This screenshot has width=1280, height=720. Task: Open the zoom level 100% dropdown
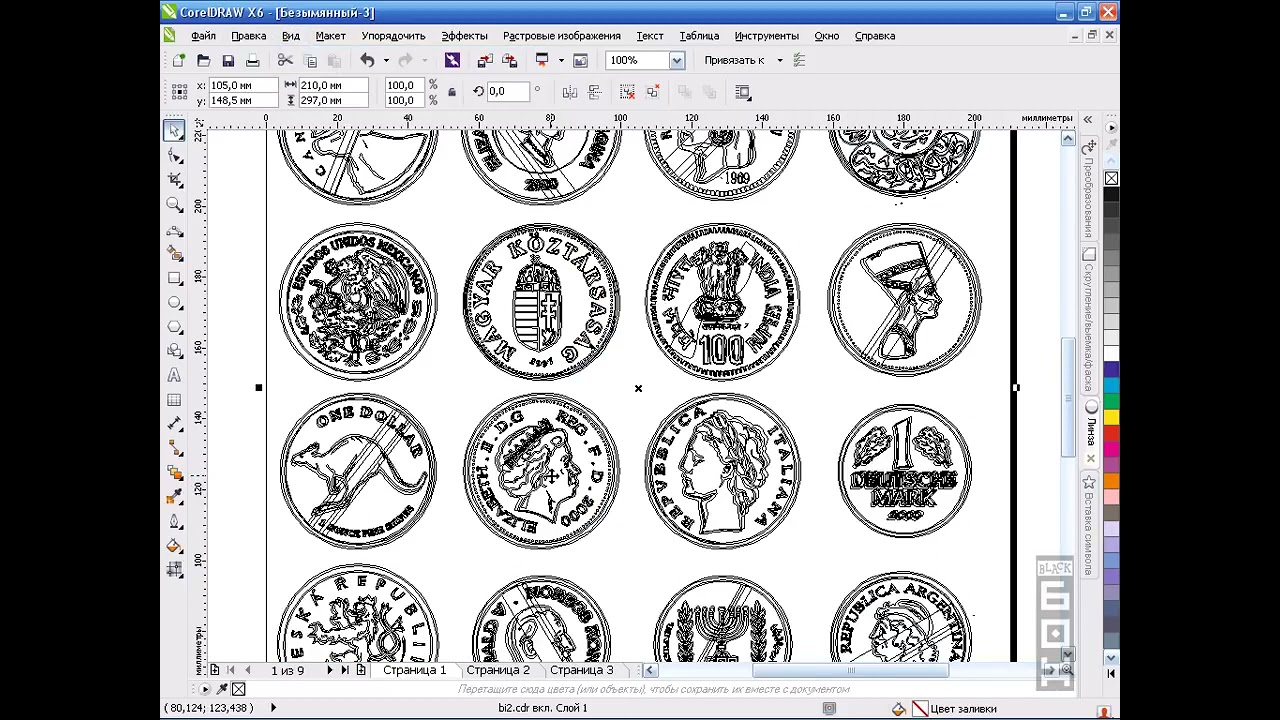[x=677, y=61]
